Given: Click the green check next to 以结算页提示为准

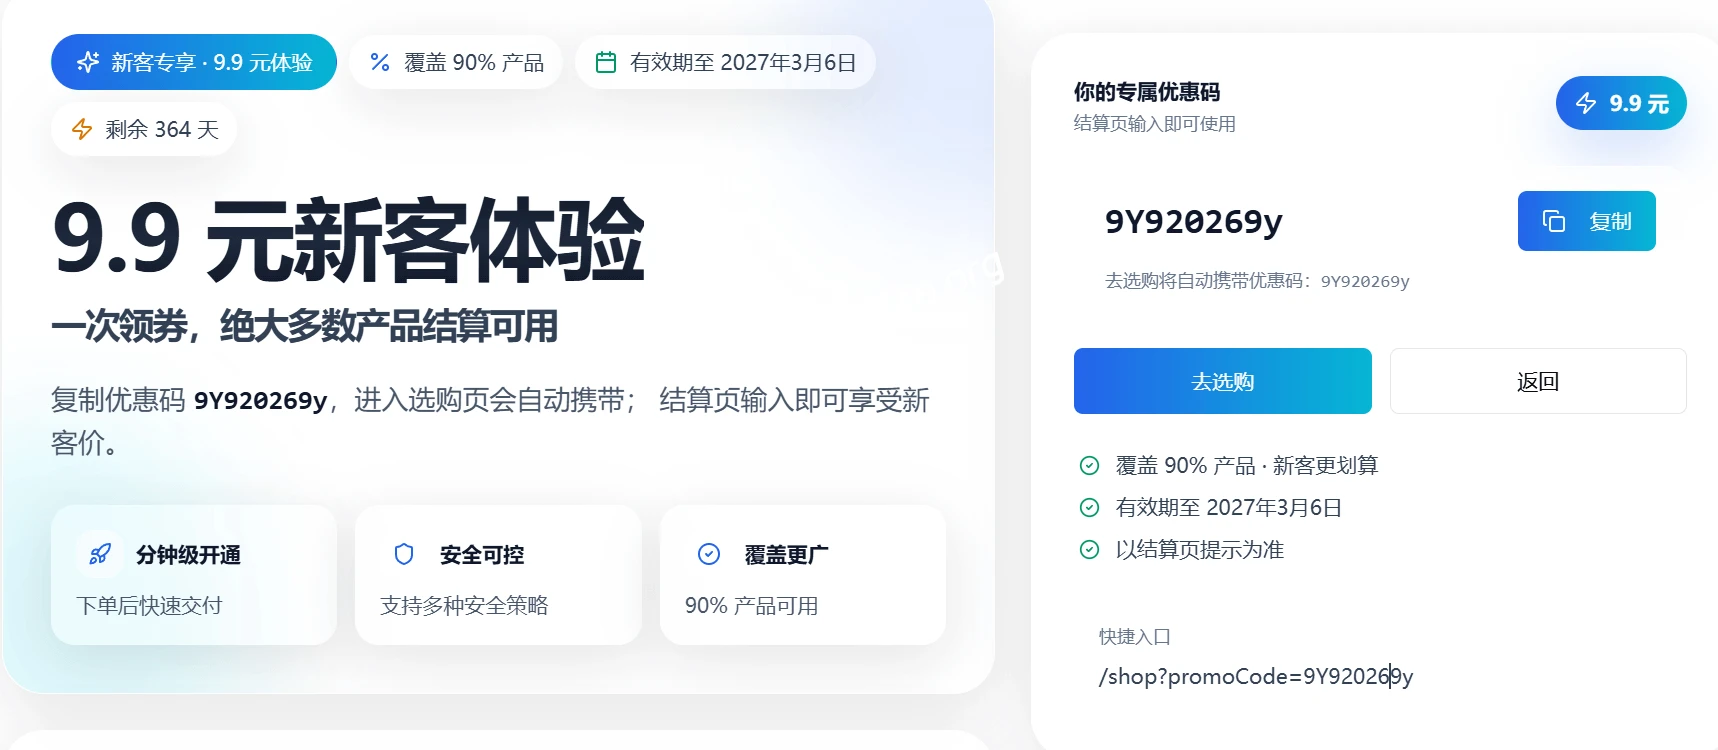Looking at the screenshot, I should tap(1090, 549).
